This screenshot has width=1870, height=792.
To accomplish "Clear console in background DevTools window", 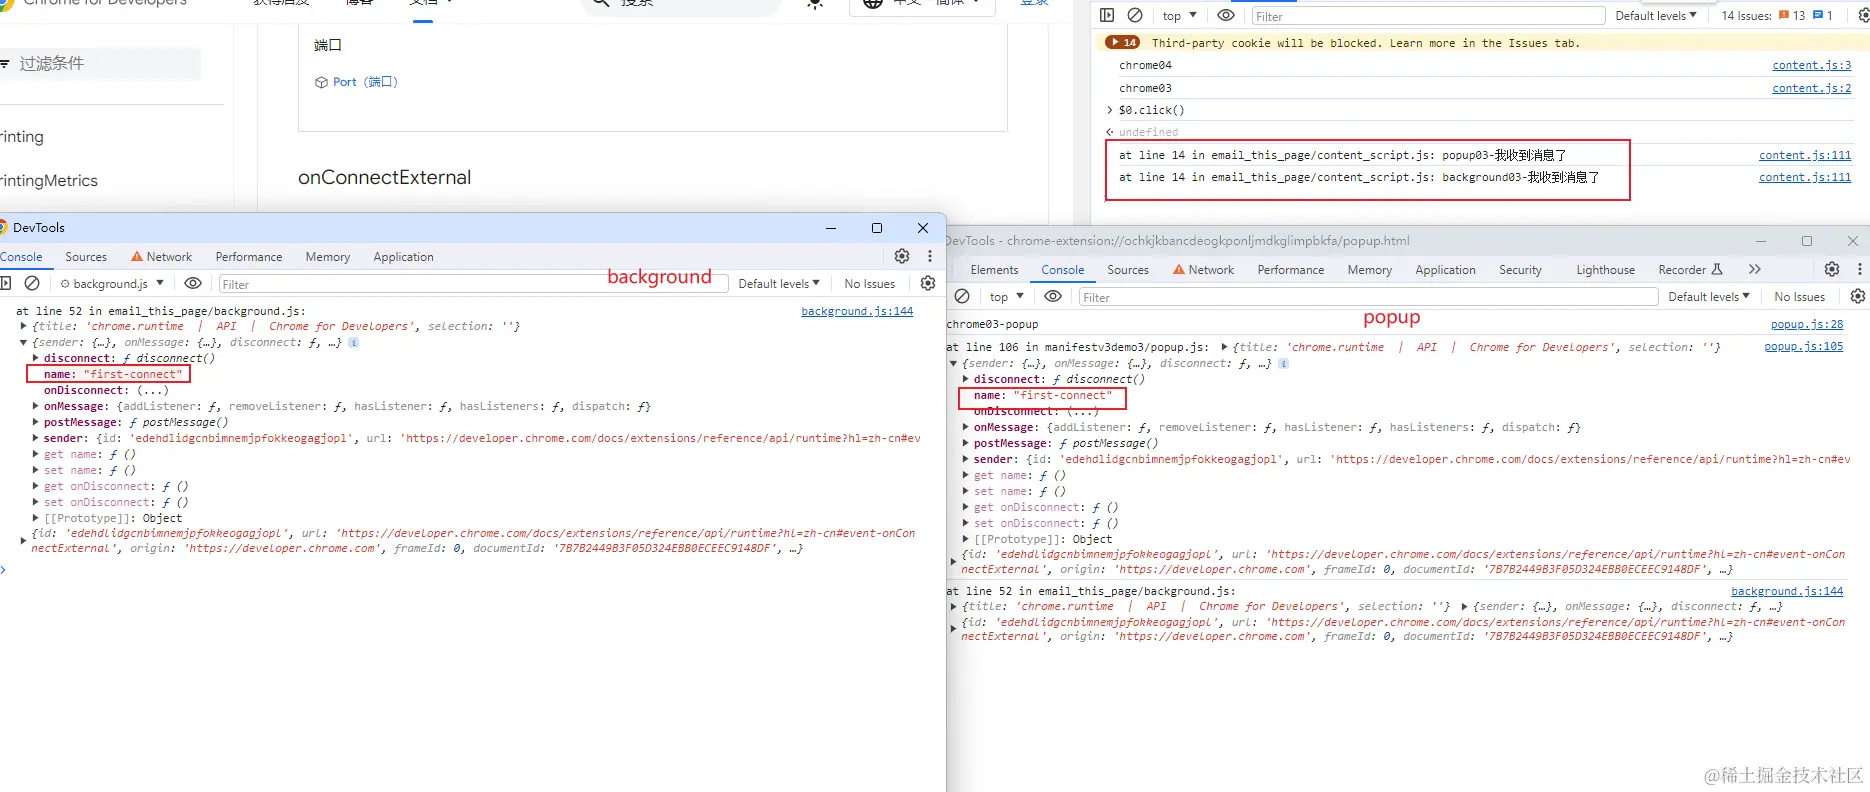I will 32,283.
